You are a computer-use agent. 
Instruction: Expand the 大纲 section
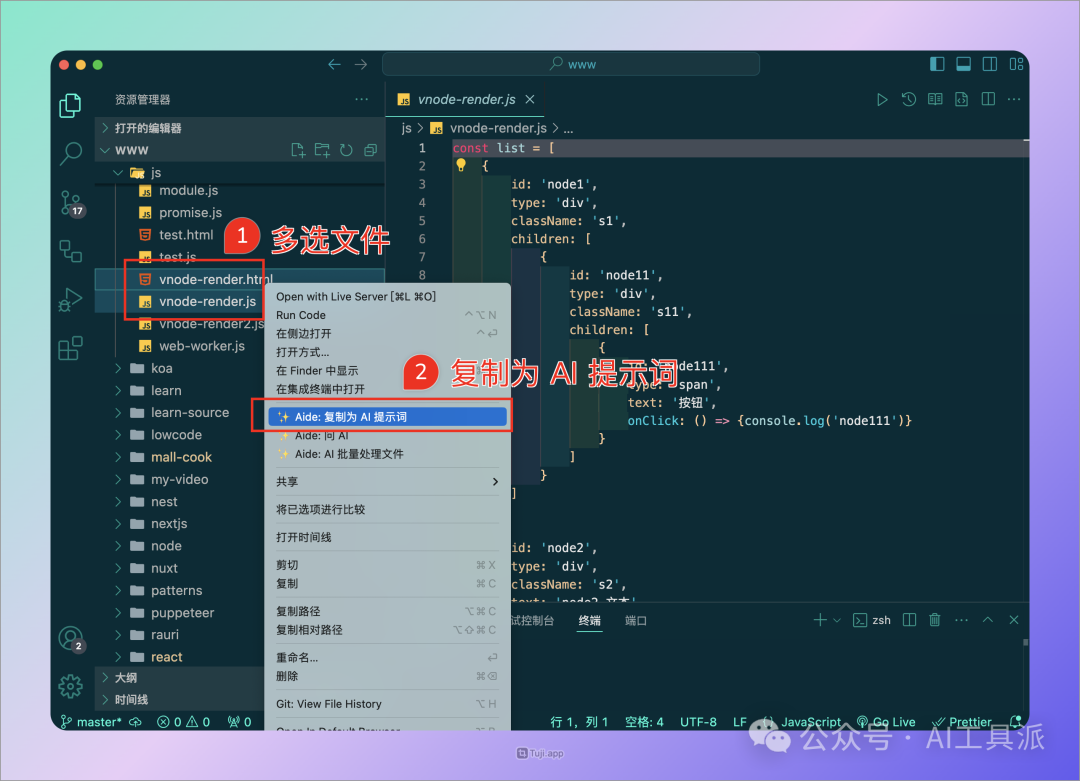point(179,678)
